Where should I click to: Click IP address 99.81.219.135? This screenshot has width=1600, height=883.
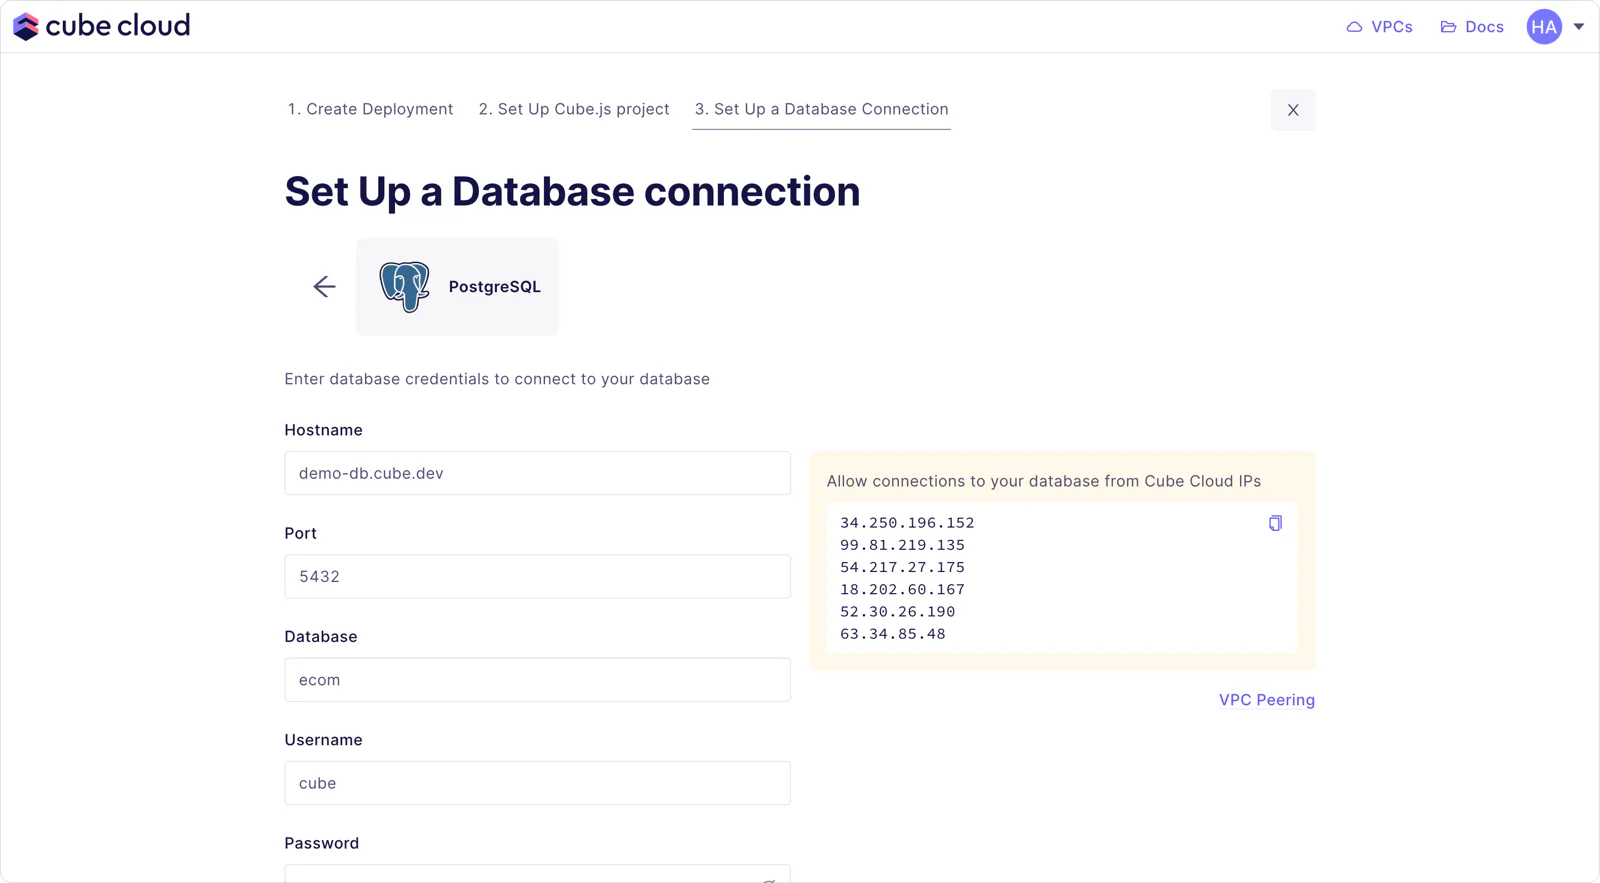902,545
